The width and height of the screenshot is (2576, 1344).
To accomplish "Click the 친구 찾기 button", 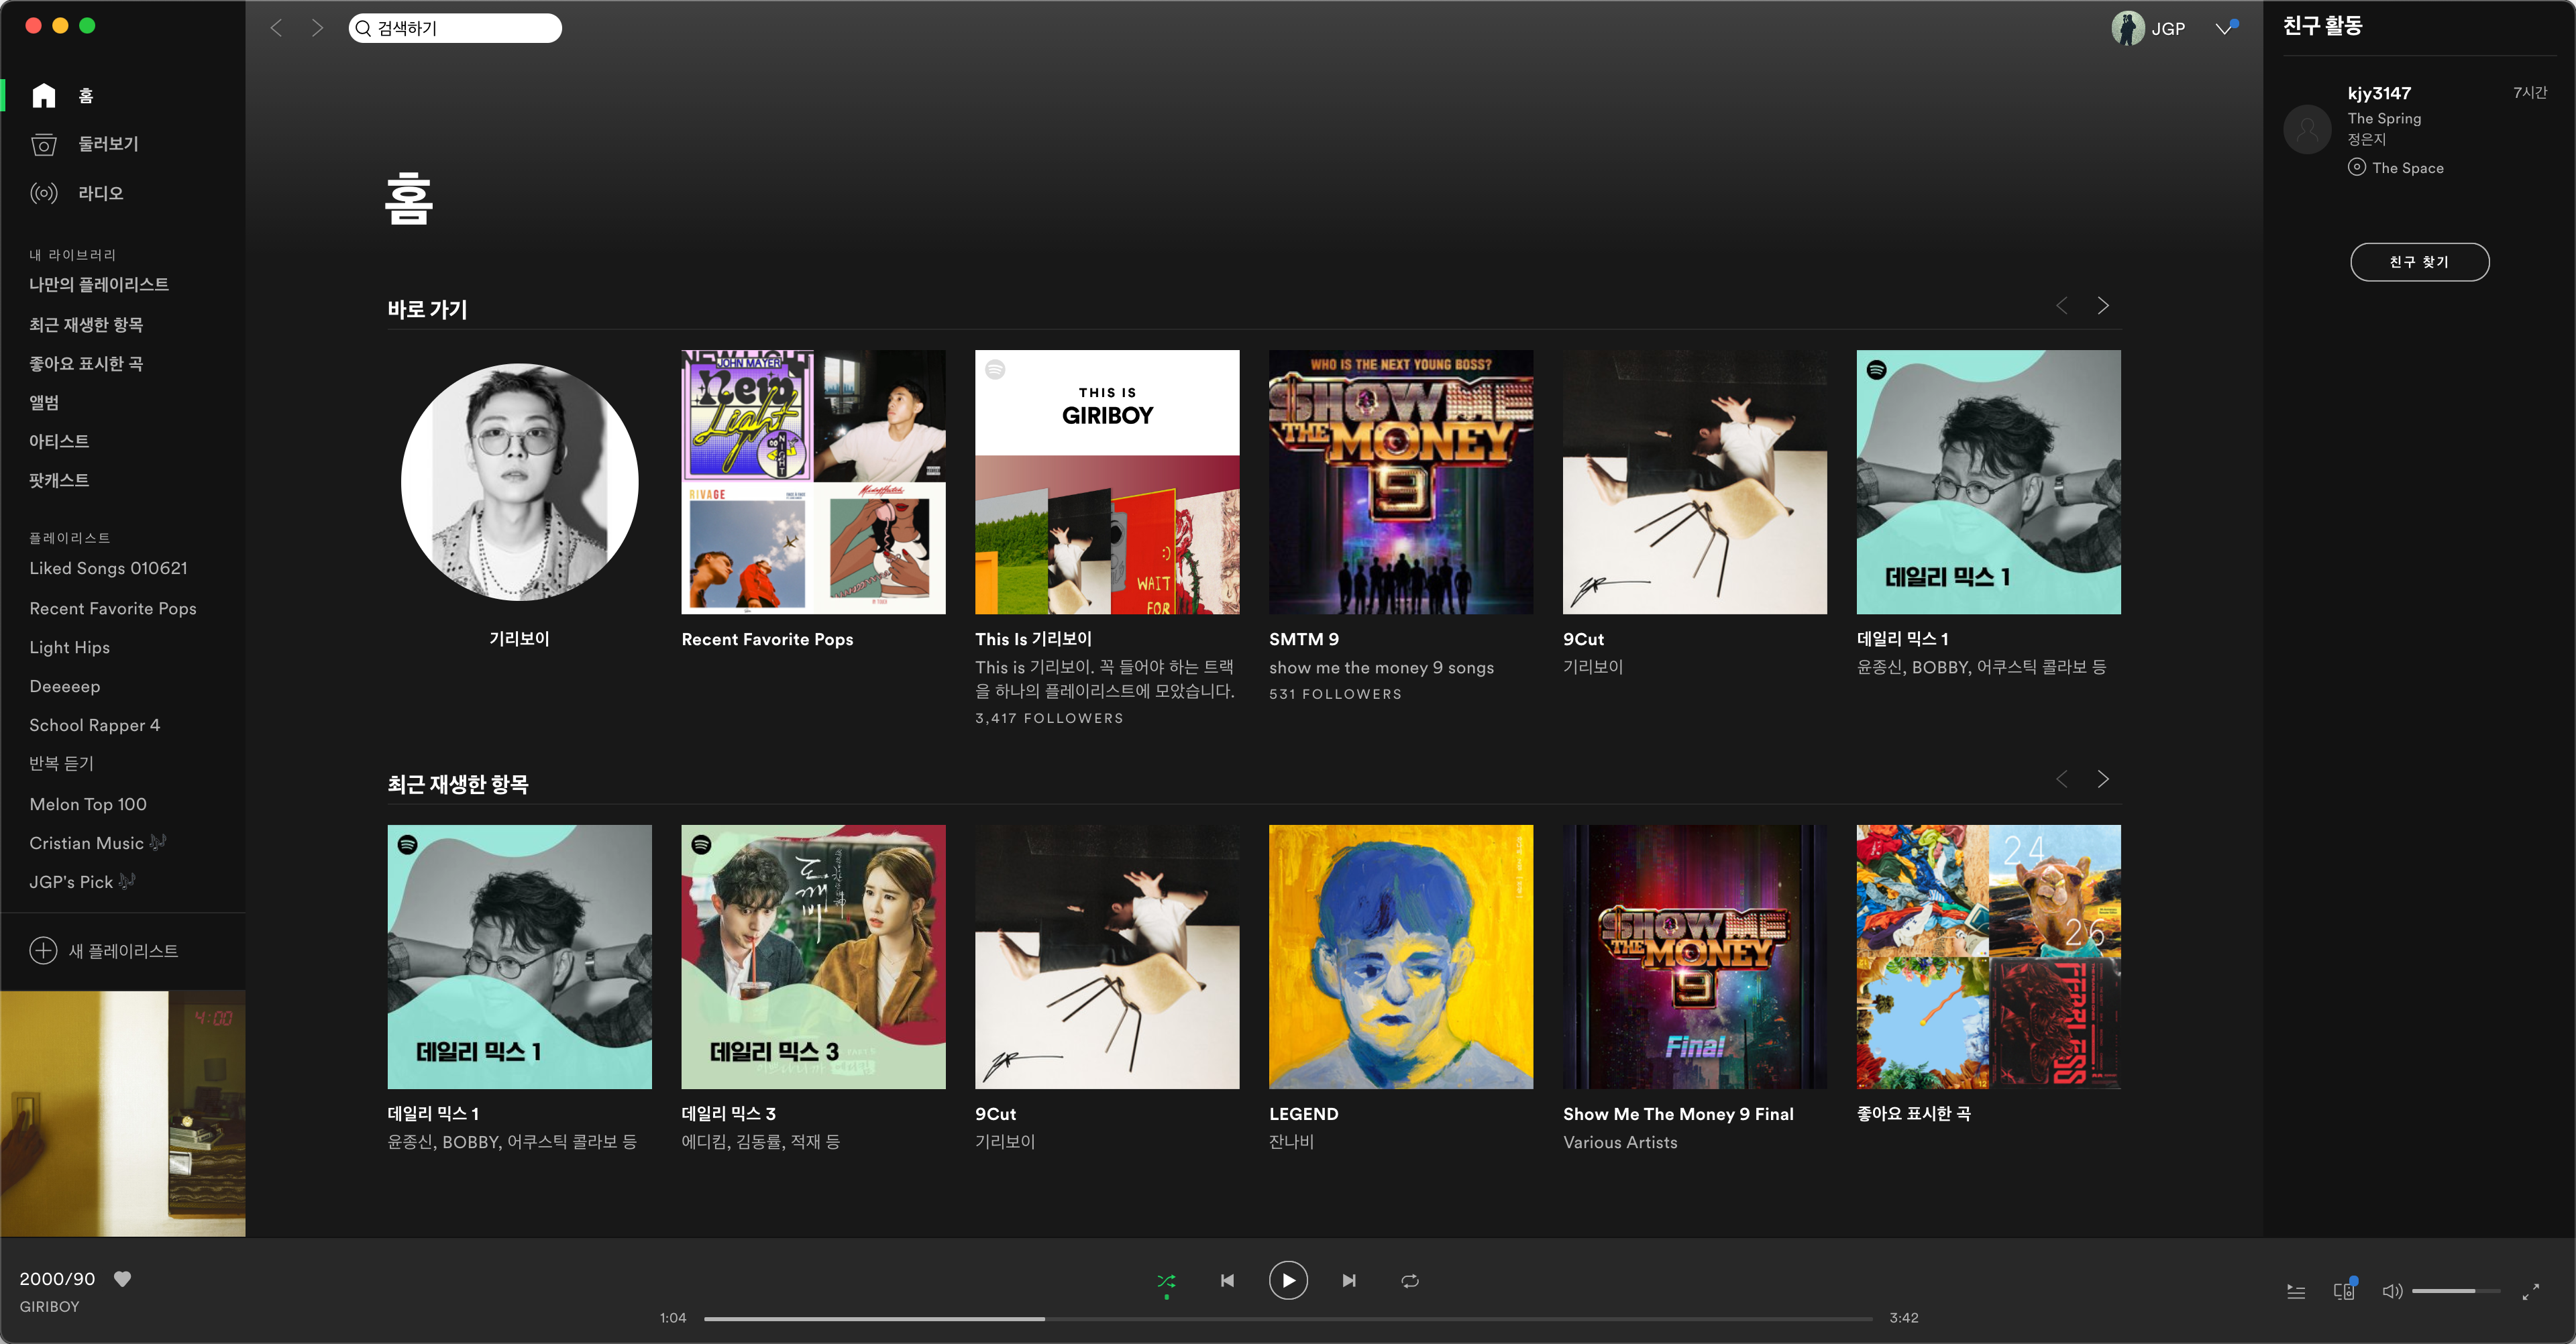I will (x=2419, y=262).
